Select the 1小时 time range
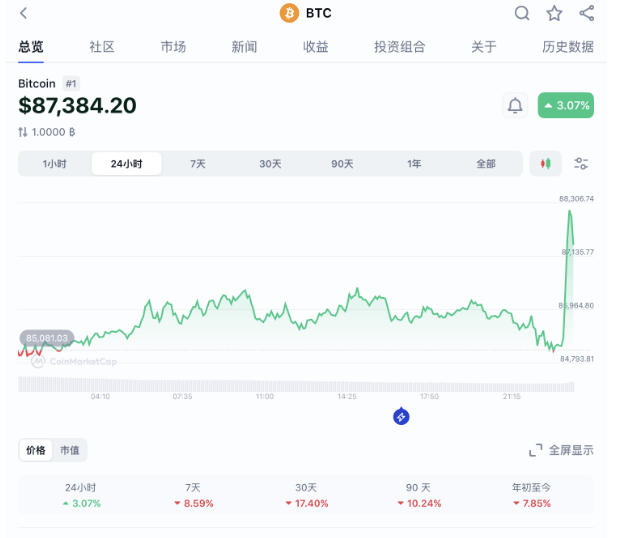The image size is (625, 538). [x=55, y=164]
